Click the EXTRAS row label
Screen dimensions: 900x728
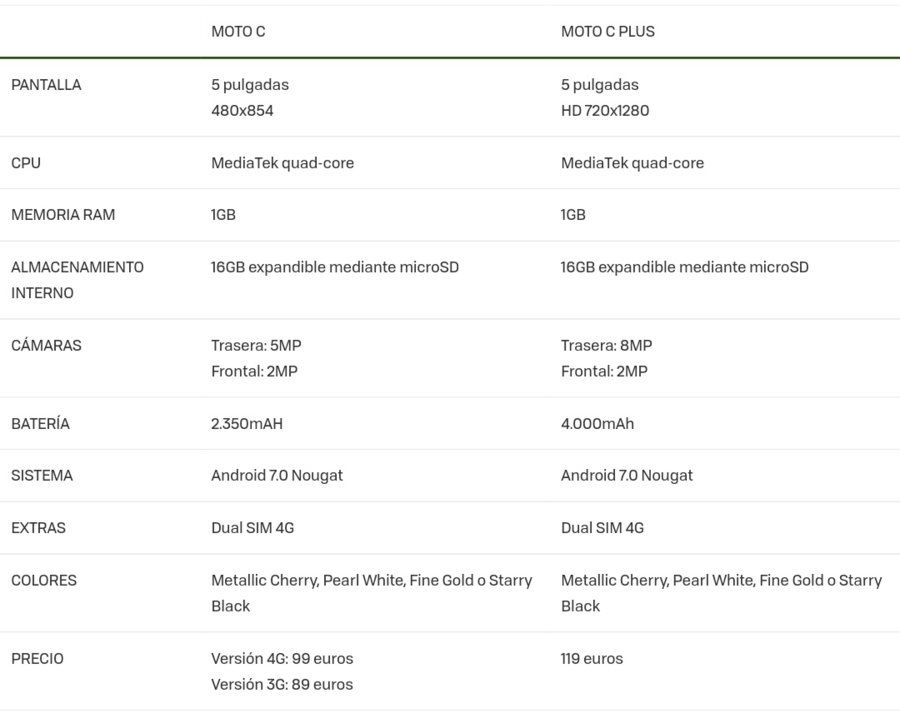[x=38, y=528]
